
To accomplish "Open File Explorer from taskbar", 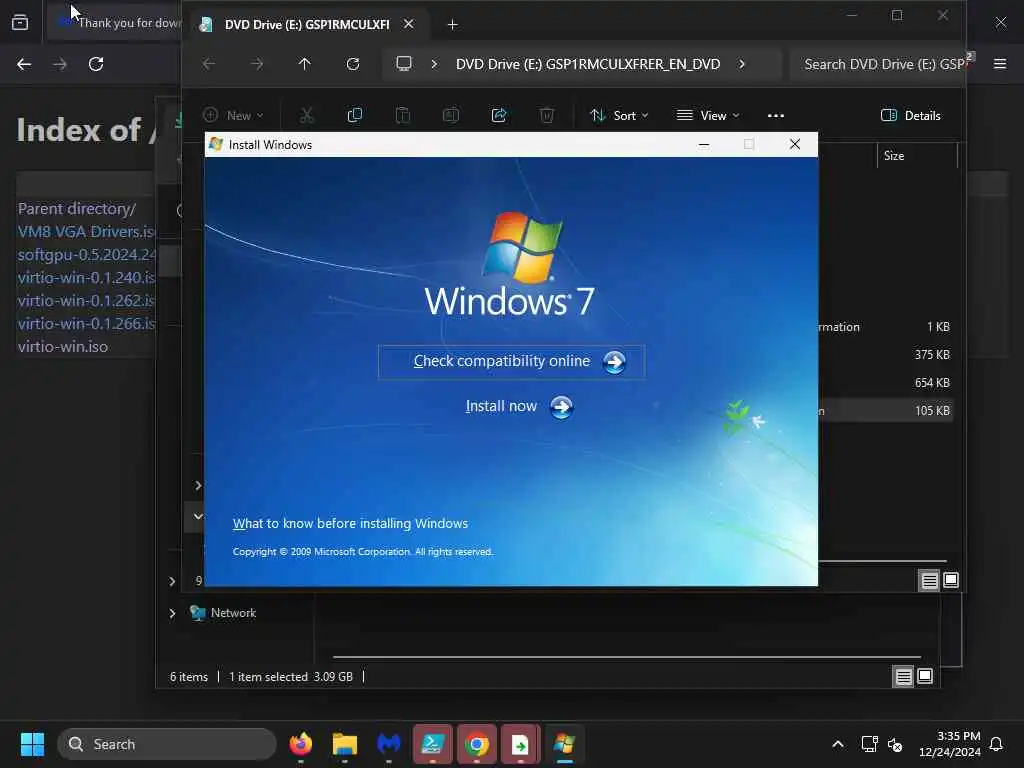I will point(345,744).
